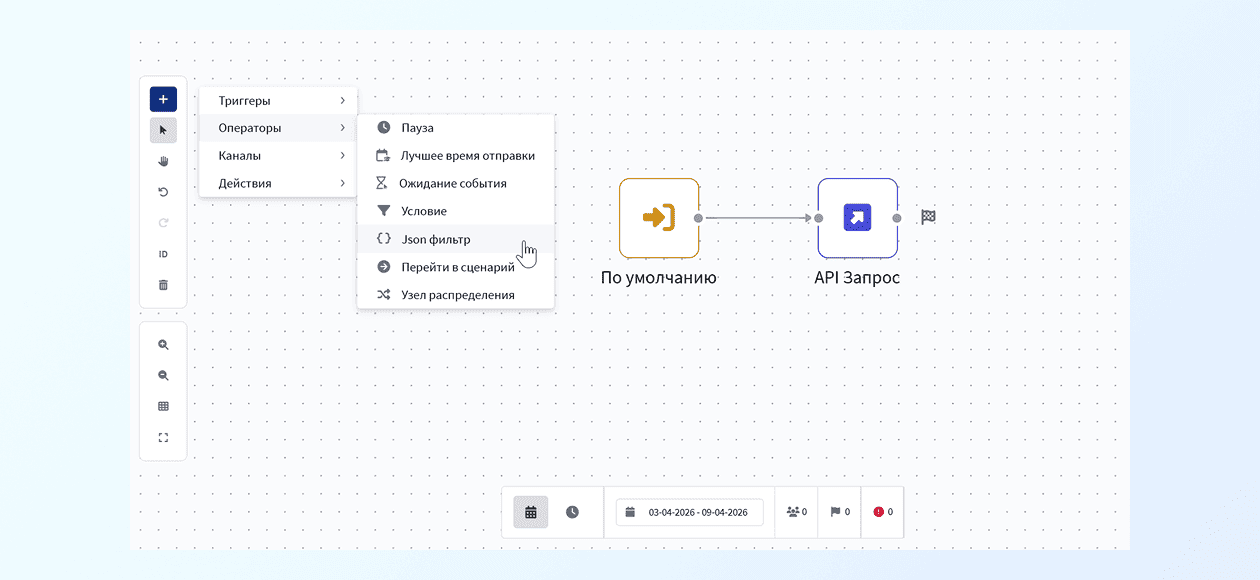The height and width of the screenshot is (580, 1260).
Task: Click the trash delete icon
Action: point(163,285)
